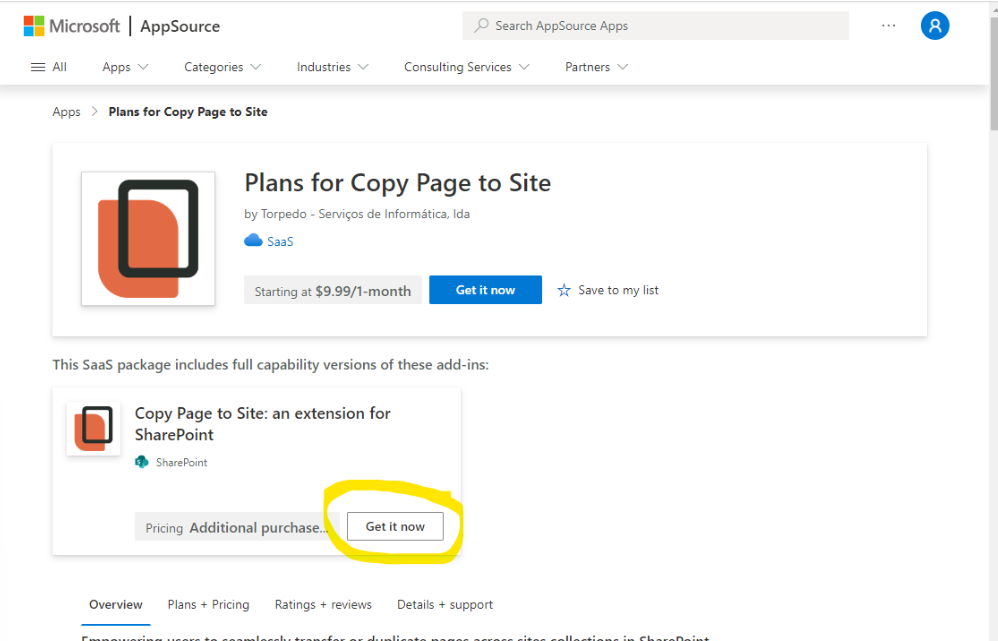Open Copy Page to Site extension for SharePoint title
Image resolution: width=998 pixels, height=641 pixels.
[262, 424]
